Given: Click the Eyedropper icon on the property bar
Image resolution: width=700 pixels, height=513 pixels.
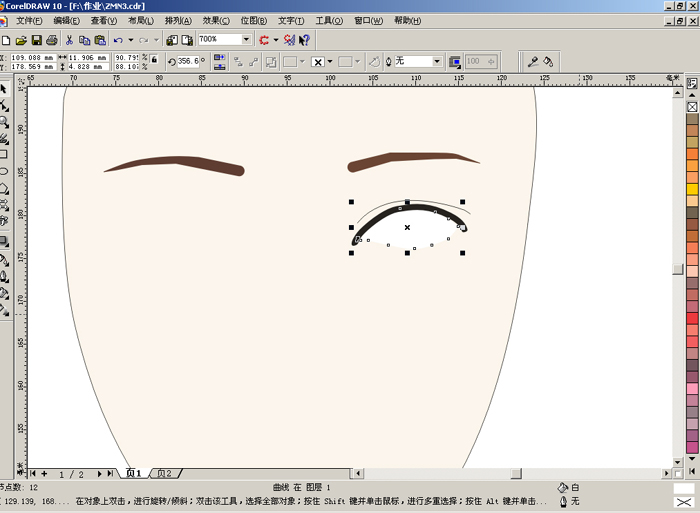Looking at the screenshot, I should click(533, 62).
